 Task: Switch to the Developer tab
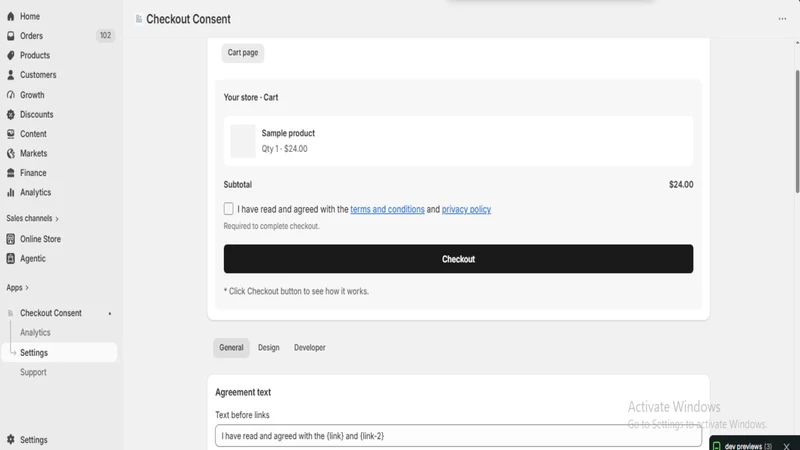click(x=310, y=347)
